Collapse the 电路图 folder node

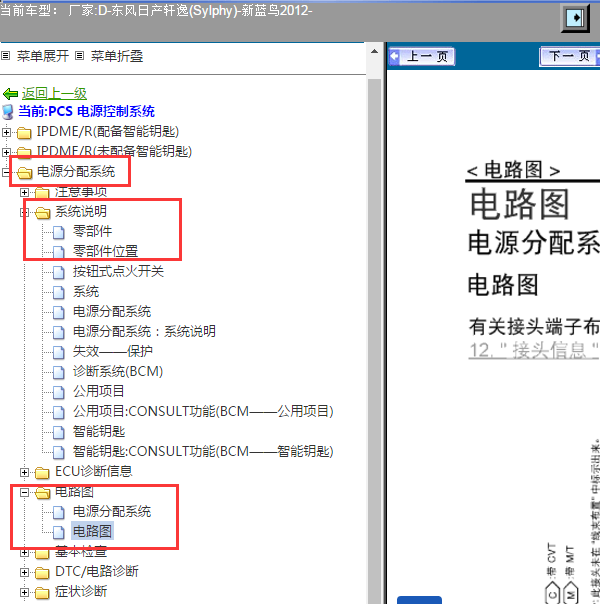24,493
